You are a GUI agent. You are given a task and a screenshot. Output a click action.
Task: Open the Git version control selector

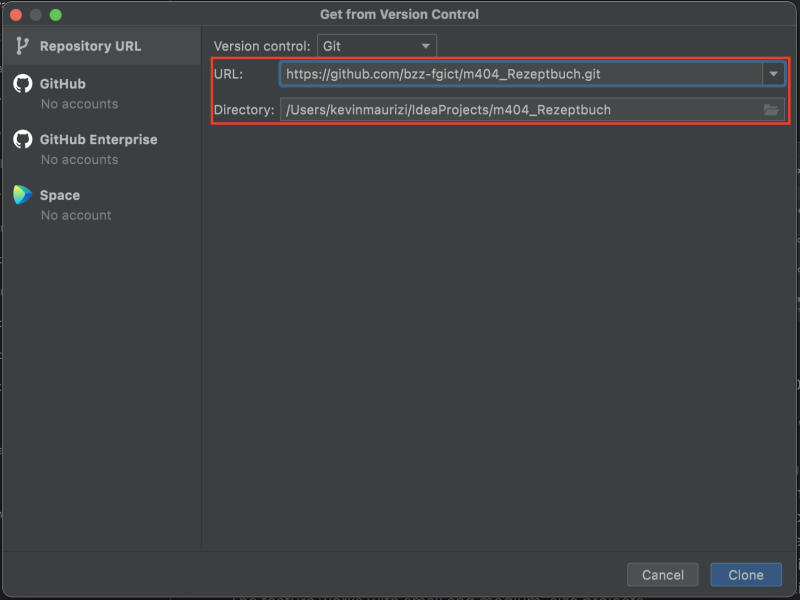pyautogui.click(x=375, y=45)
